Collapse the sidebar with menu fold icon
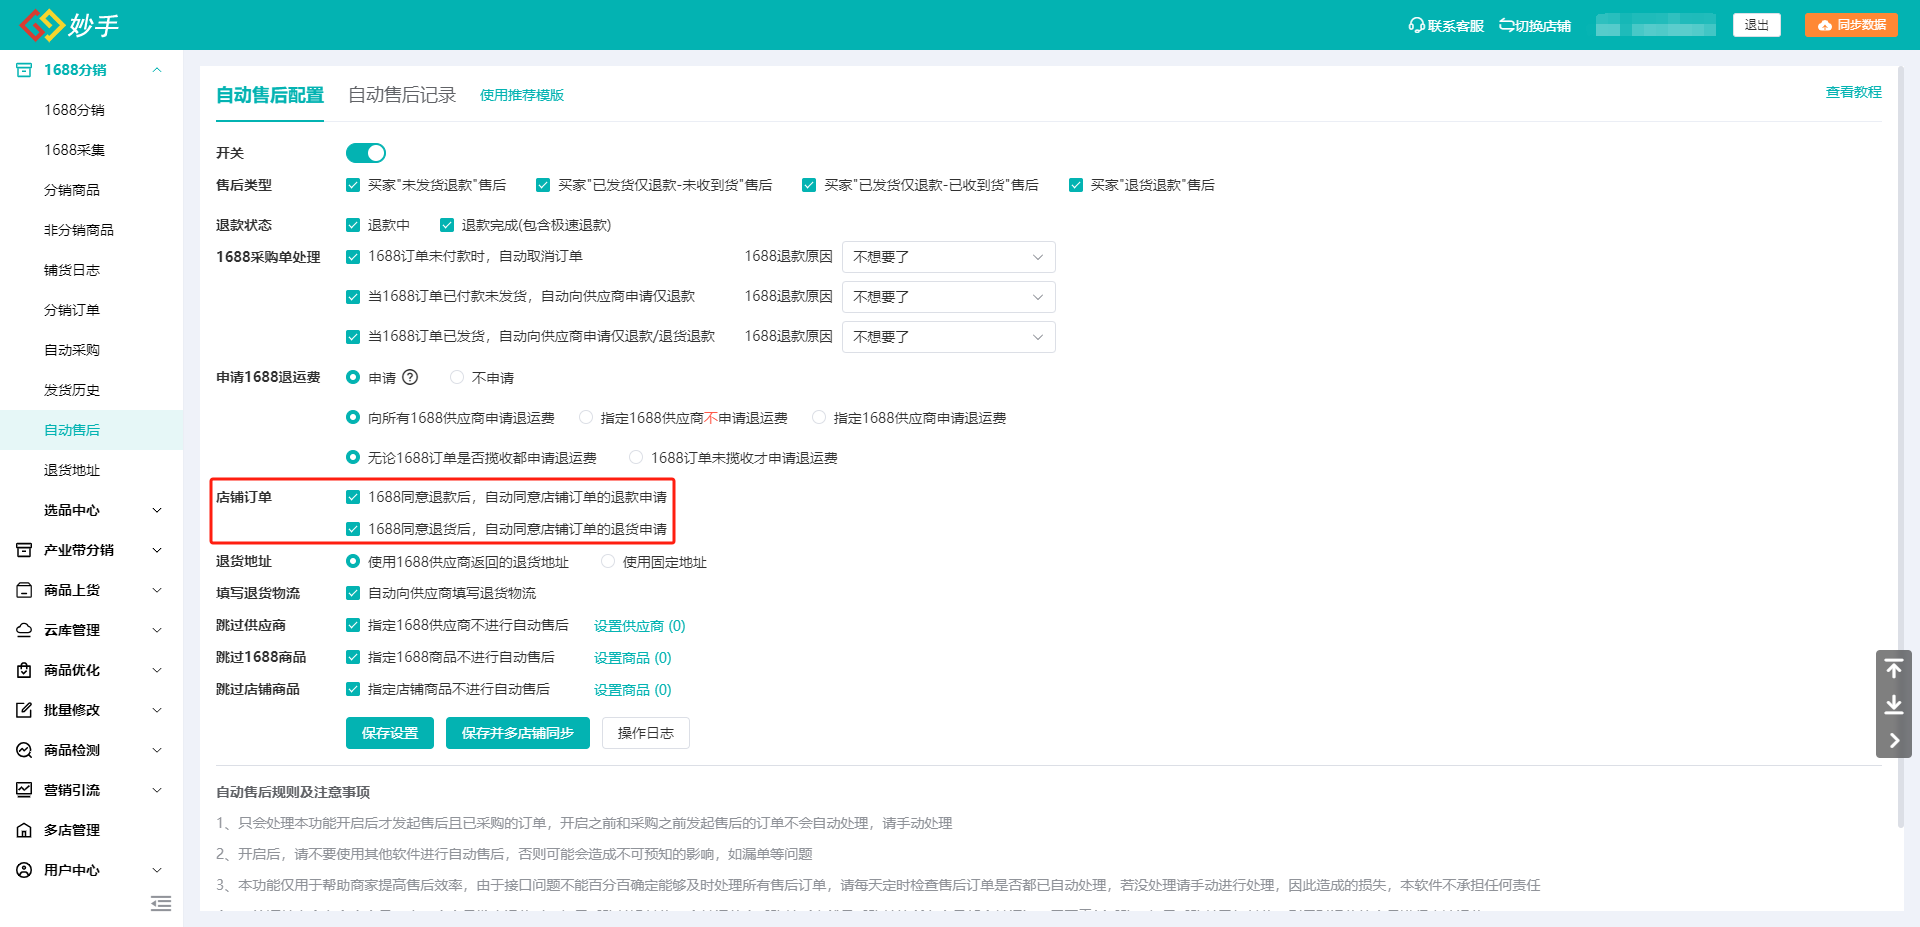Screen dimensions: 1920x927 tap(161, 904)
